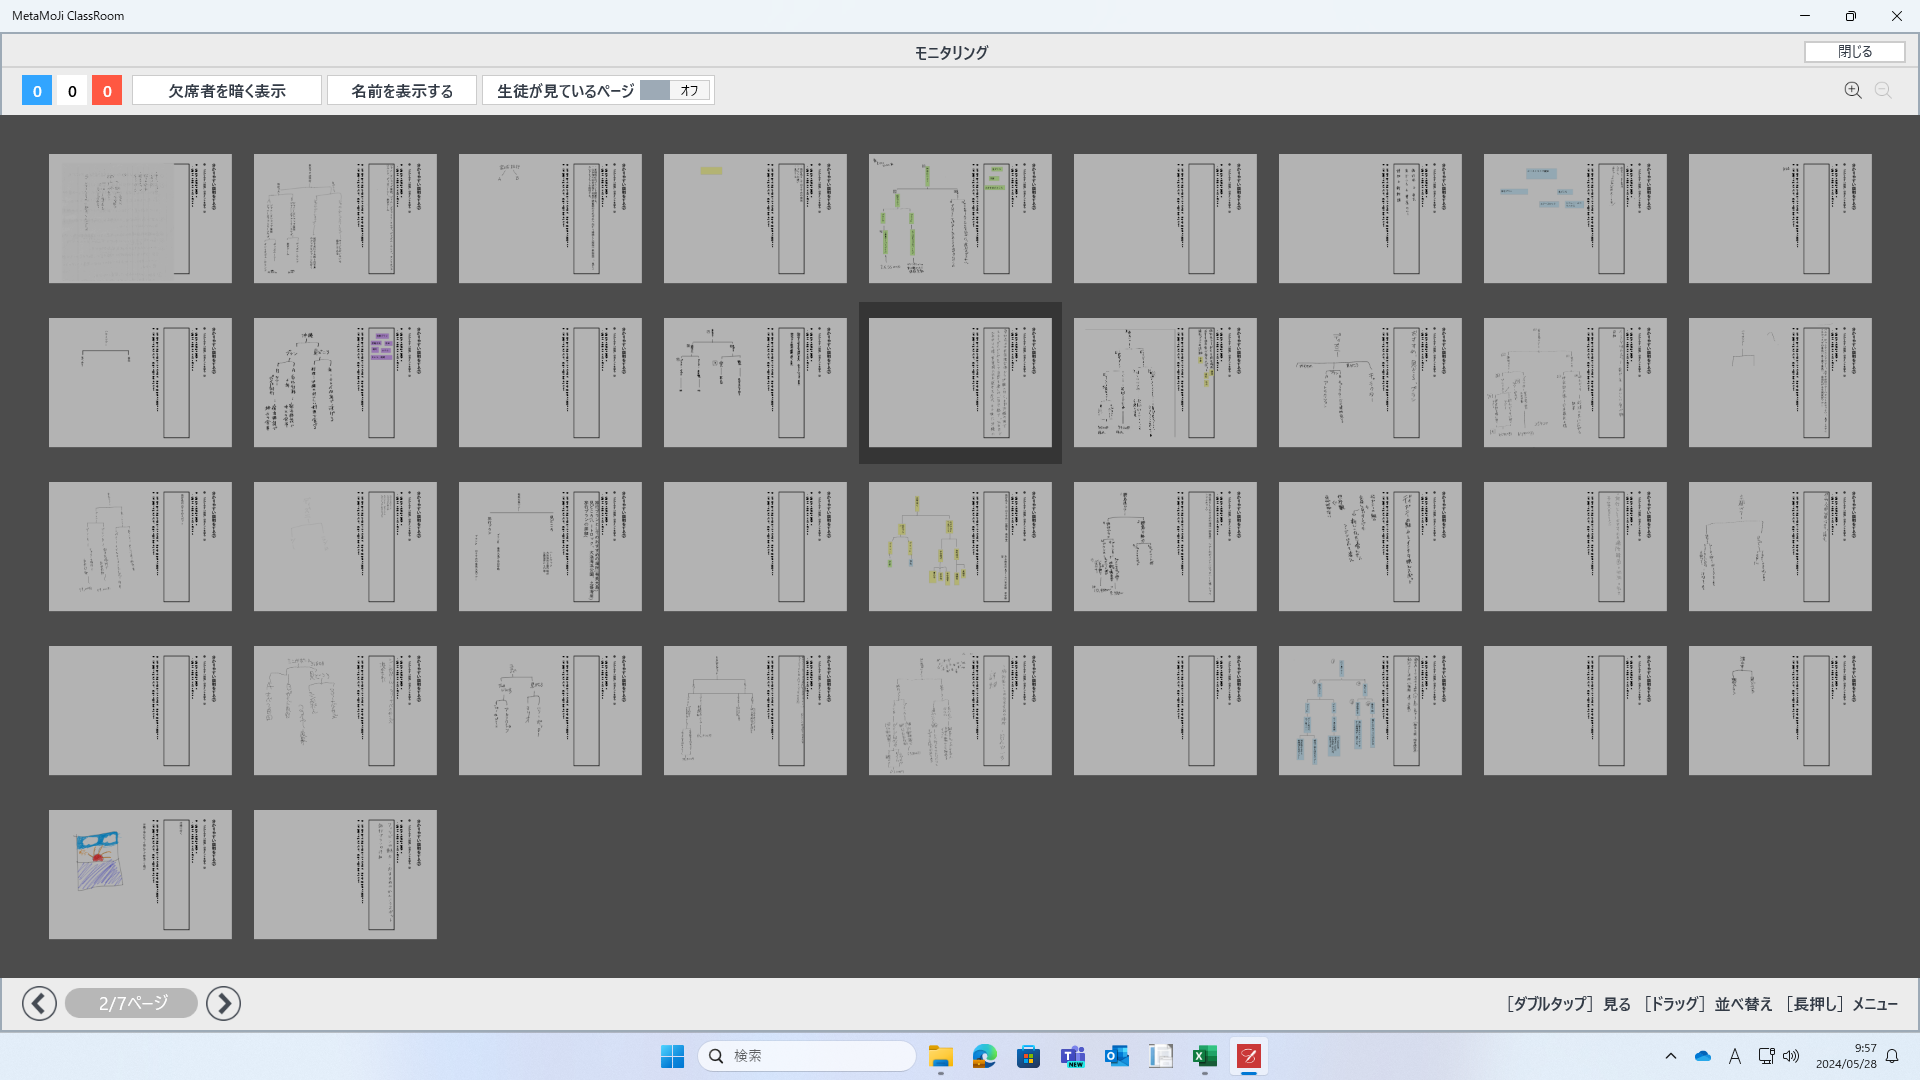Image resolution: width=1920 pixels, height=1080 pixels.
Task: Open Microsoft Teams from taskbar
Action: (1072, 1056)
